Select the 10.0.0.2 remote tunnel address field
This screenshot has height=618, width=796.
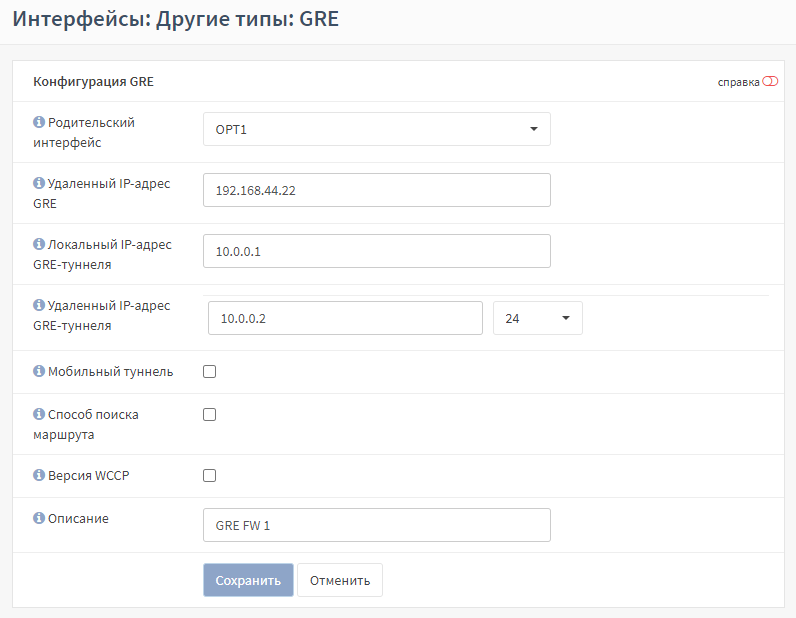[345, 318]
